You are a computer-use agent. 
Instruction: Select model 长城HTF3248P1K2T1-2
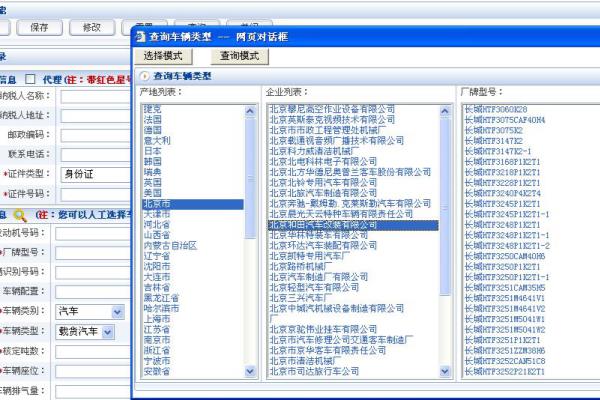click(507, 246)
